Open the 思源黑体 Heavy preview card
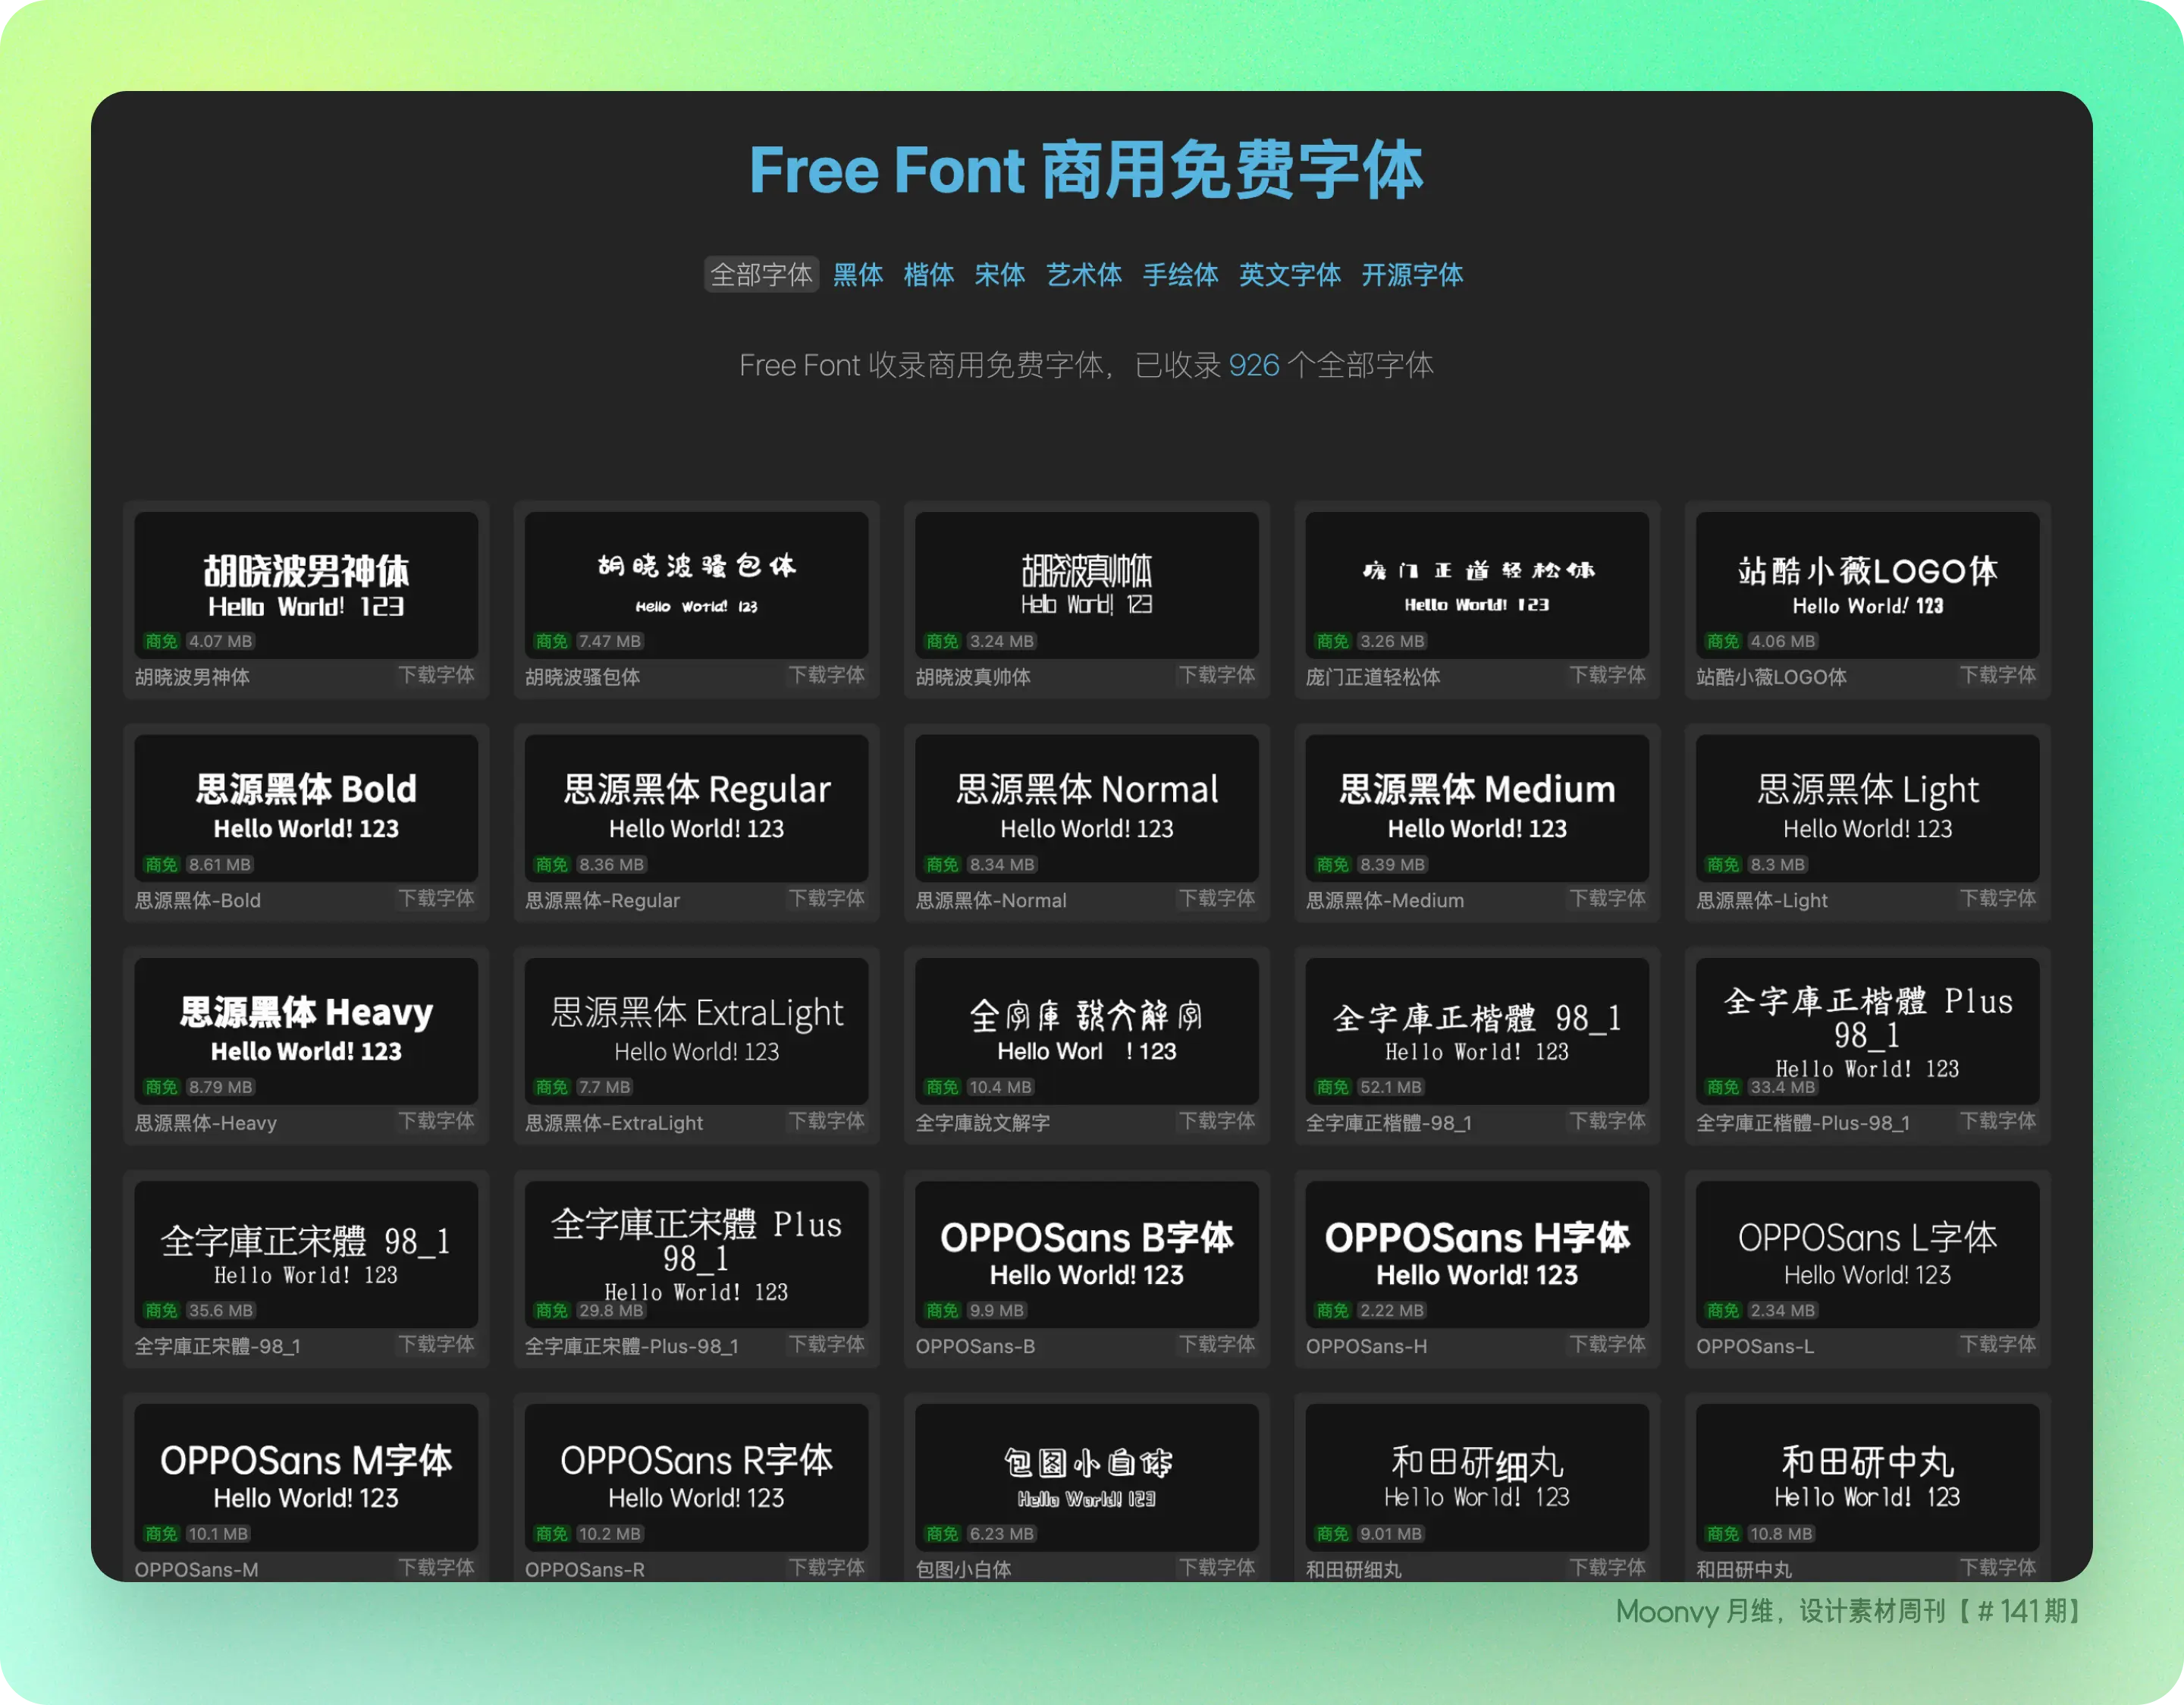The height and width of the screenshot is (1705, 2184). [x=306, y=1031]
